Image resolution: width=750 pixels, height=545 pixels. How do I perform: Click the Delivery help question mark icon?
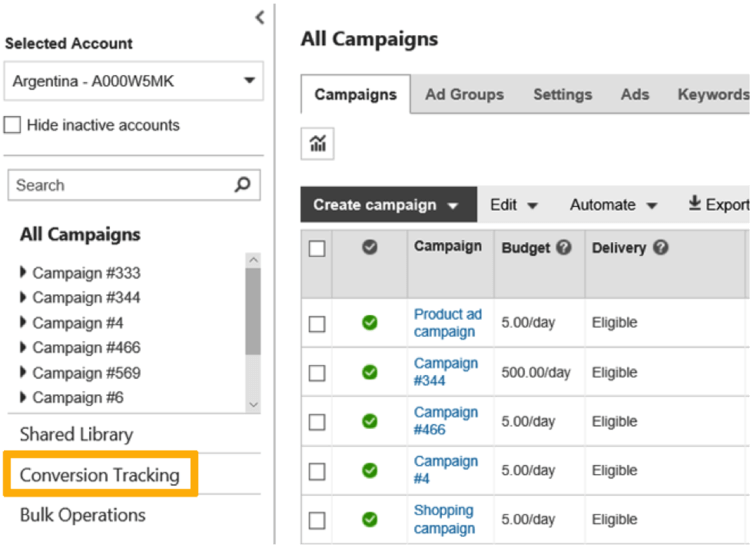660,248
